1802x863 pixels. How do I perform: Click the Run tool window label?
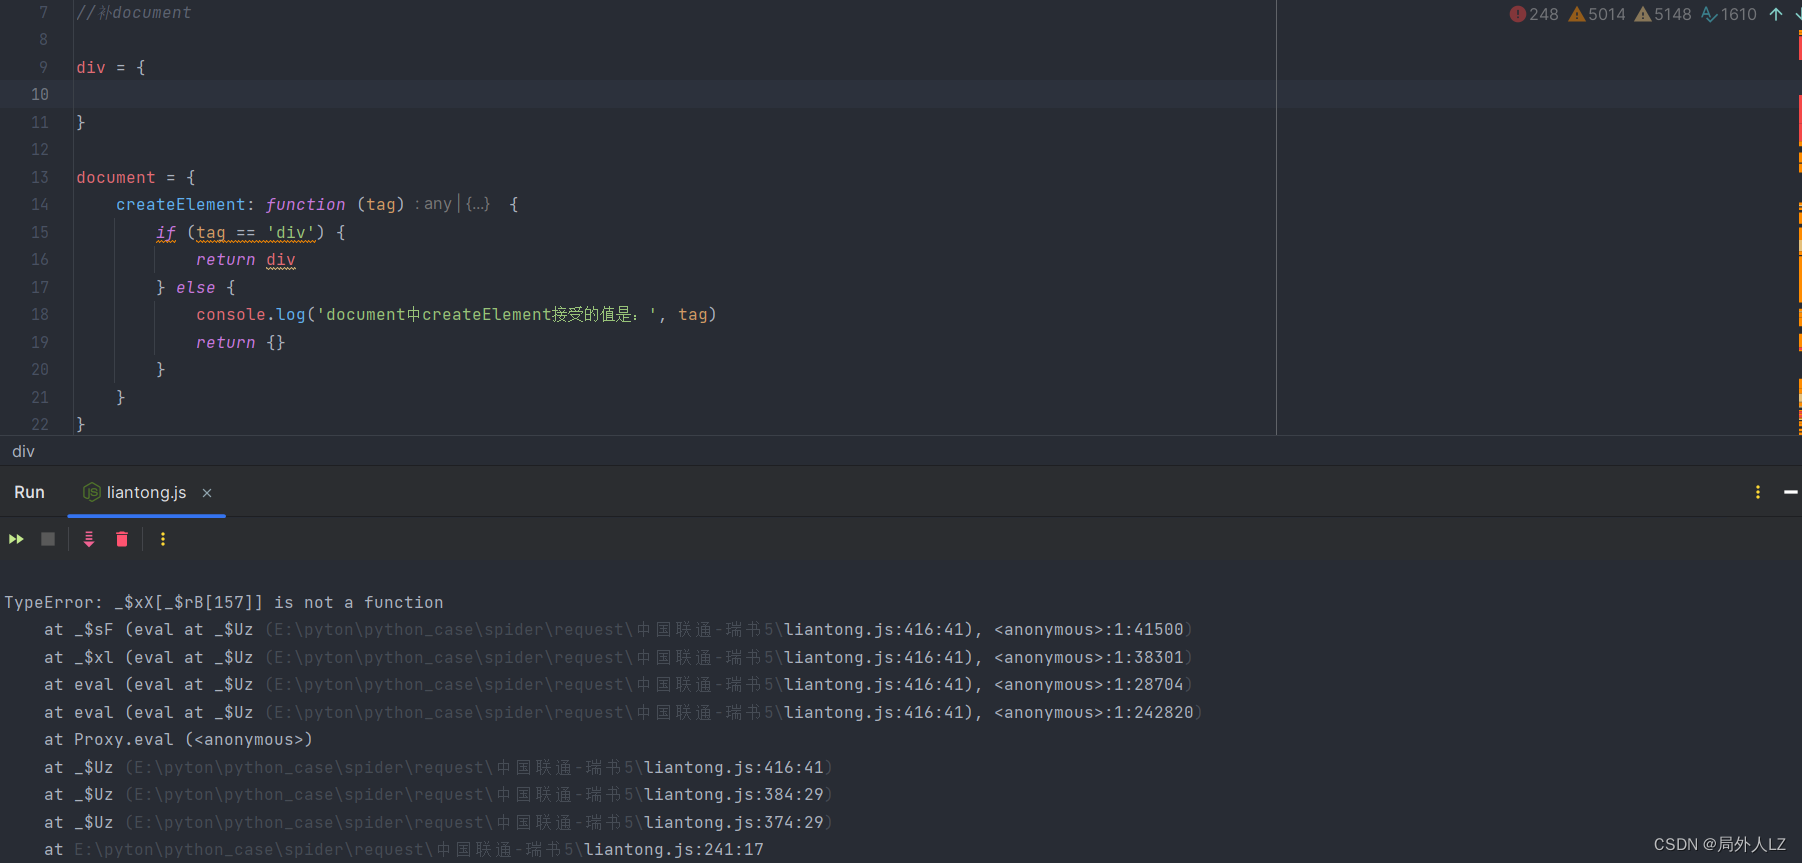[29, 492]
